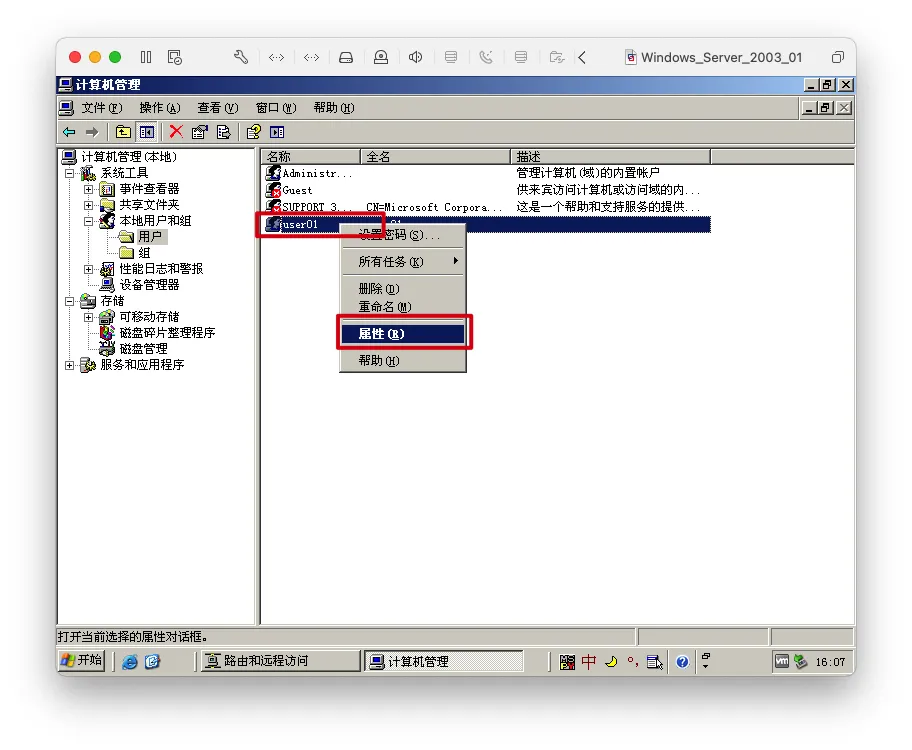Open the 操作(A) menu
This screenshot has height=750, width=912.
[x=159, y=108]
